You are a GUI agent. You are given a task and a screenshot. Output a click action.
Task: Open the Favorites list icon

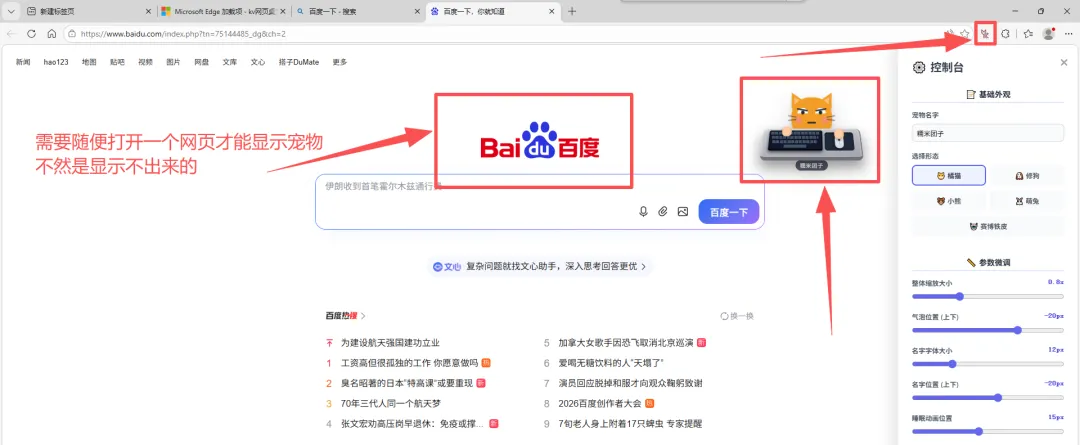[1028, 34]
